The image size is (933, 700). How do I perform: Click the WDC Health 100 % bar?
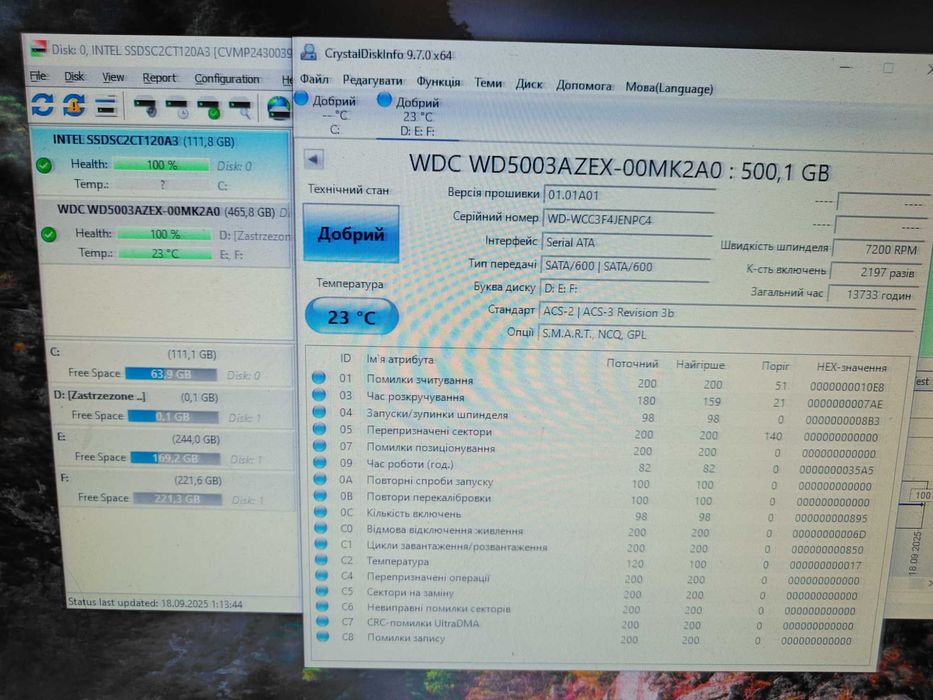165,234
